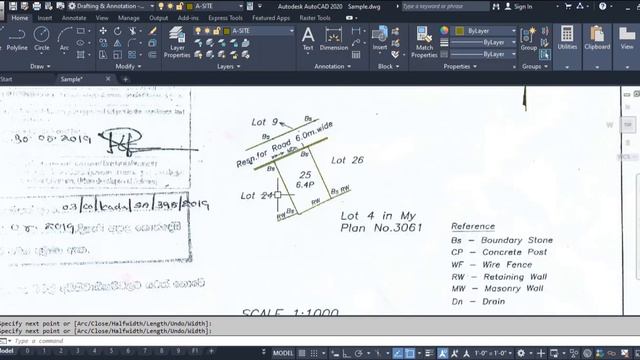The width and height of the screenshot is (640, 360).
Task: Switch to the Insert ribbon tab
Action: tap(44, 18)
